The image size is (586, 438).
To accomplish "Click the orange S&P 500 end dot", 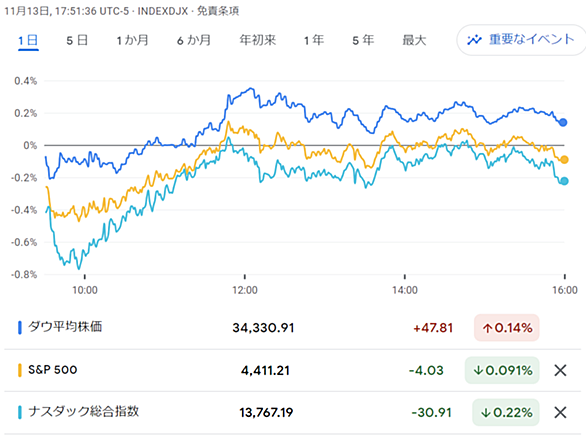I will point(564,160).
